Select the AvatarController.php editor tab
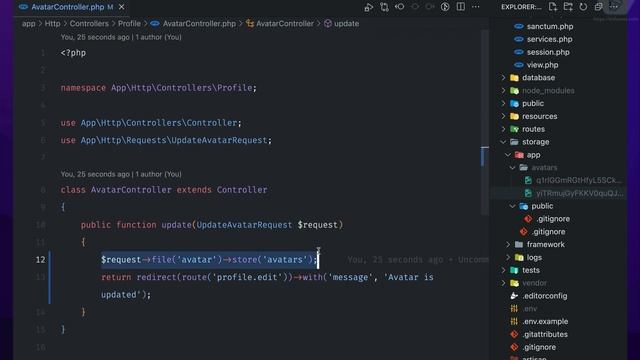The width and height of the screenshot is (640, 360). click(67, 7)
